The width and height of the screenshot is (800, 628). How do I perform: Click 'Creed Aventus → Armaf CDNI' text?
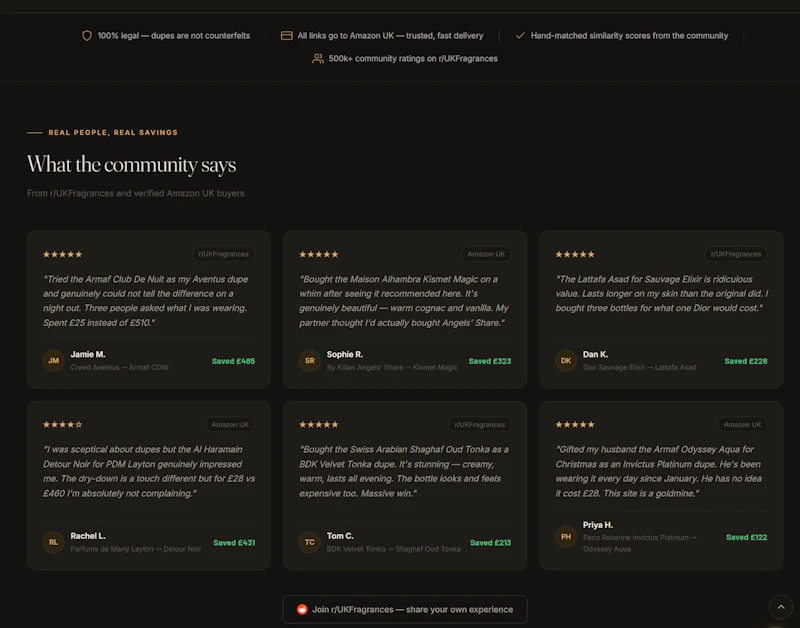(119, 367)
